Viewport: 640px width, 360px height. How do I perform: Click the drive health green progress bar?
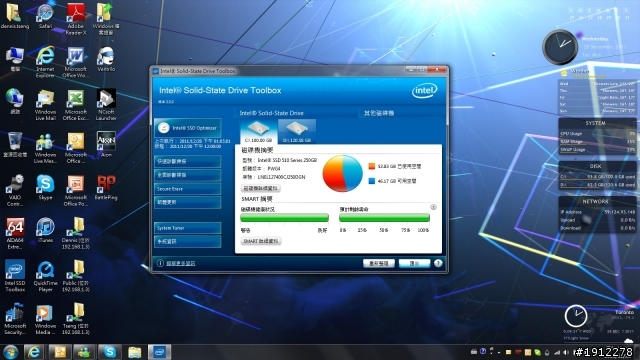tap(284, 218)
